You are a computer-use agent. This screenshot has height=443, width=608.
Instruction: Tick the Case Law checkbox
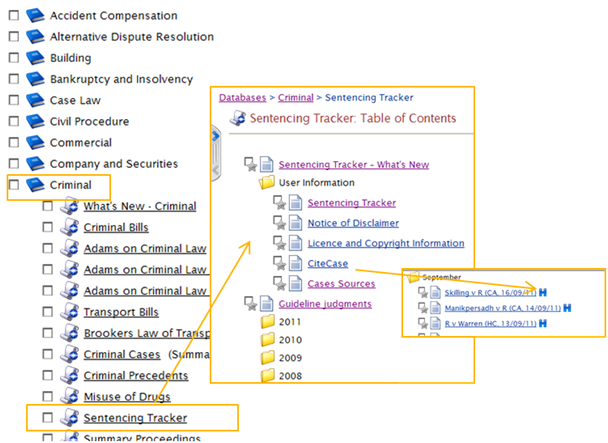[x=14, y=100]
